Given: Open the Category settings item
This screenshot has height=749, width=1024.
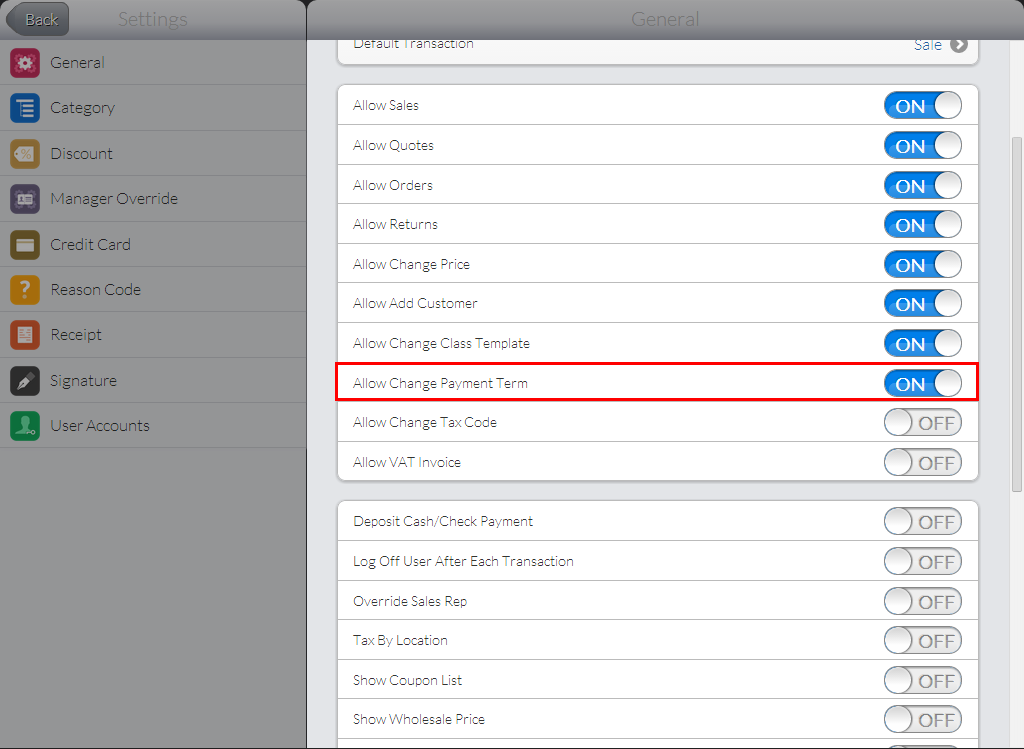Looking at the screenshot, I should coord(153,108).
